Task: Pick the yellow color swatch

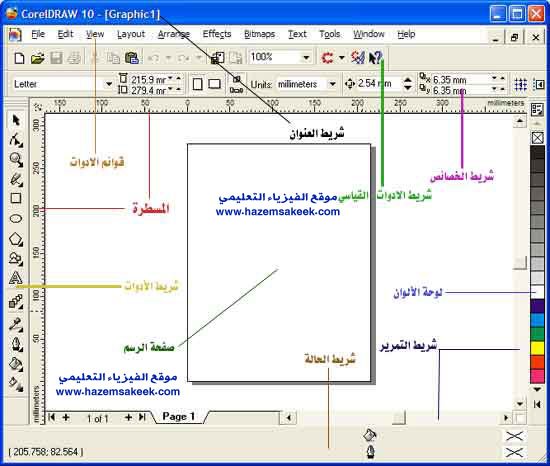Action: (x=537, y=348)
